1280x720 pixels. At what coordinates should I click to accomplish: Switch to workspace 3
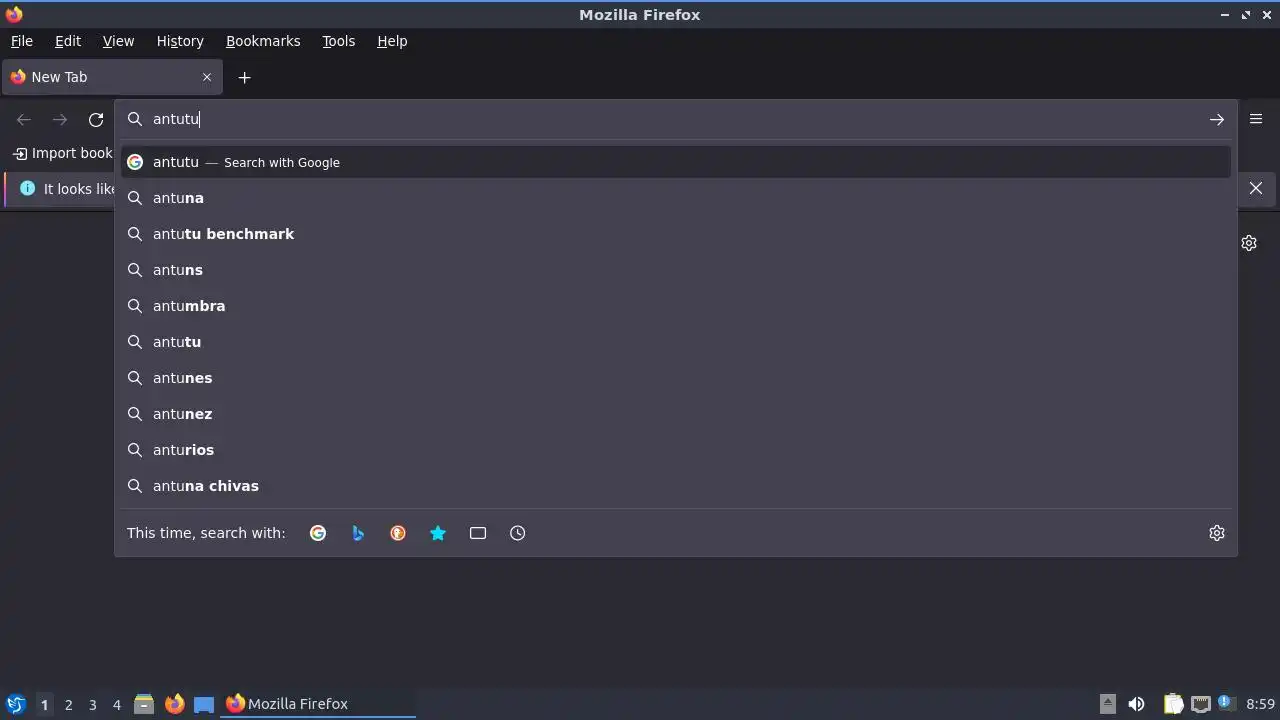[x=92, y=705]
